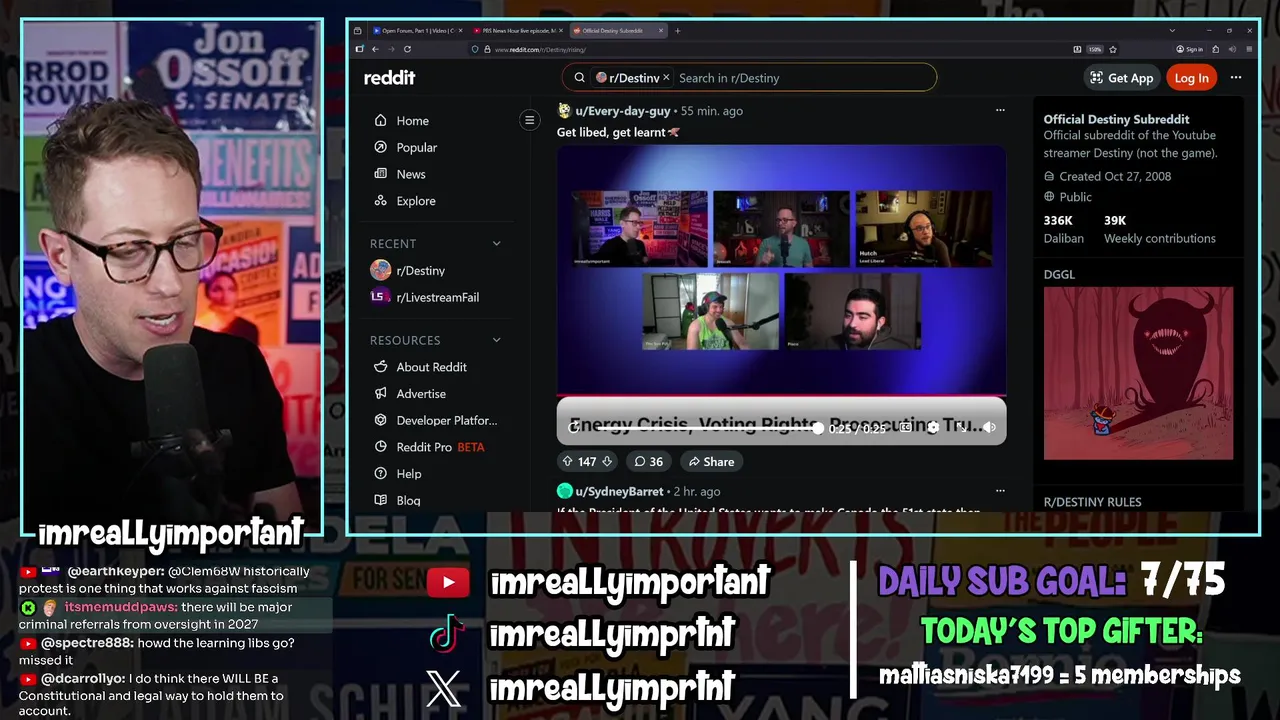Click the DGGL community image

(1138, 374)
